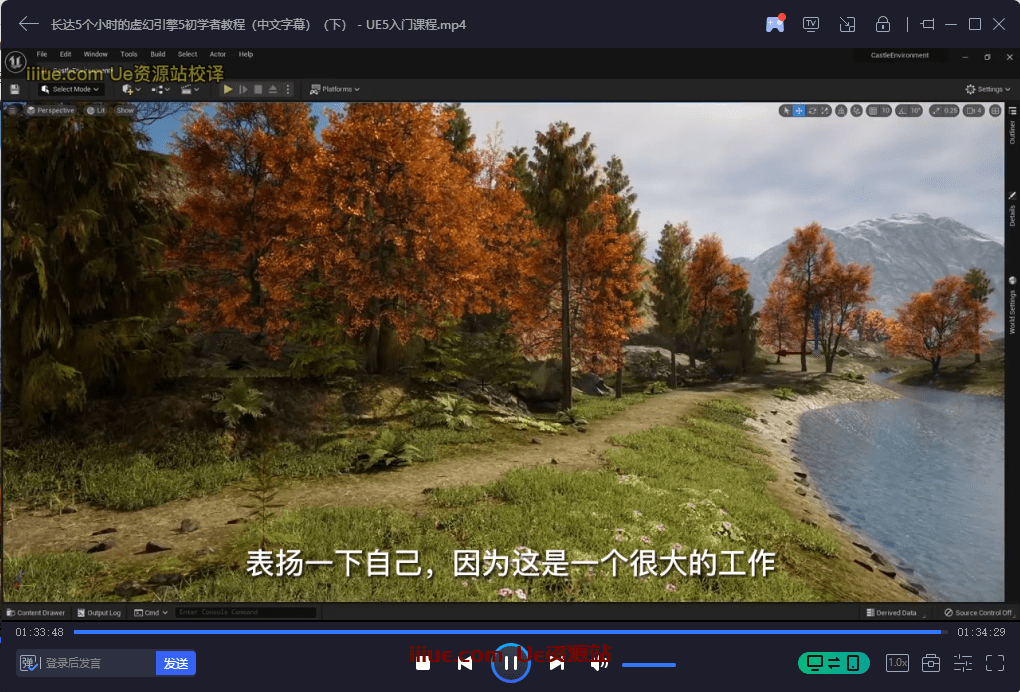This screenshot has width=1020, height=692.
Task: Enter fullscreen mode
Action: click(994, 663)
